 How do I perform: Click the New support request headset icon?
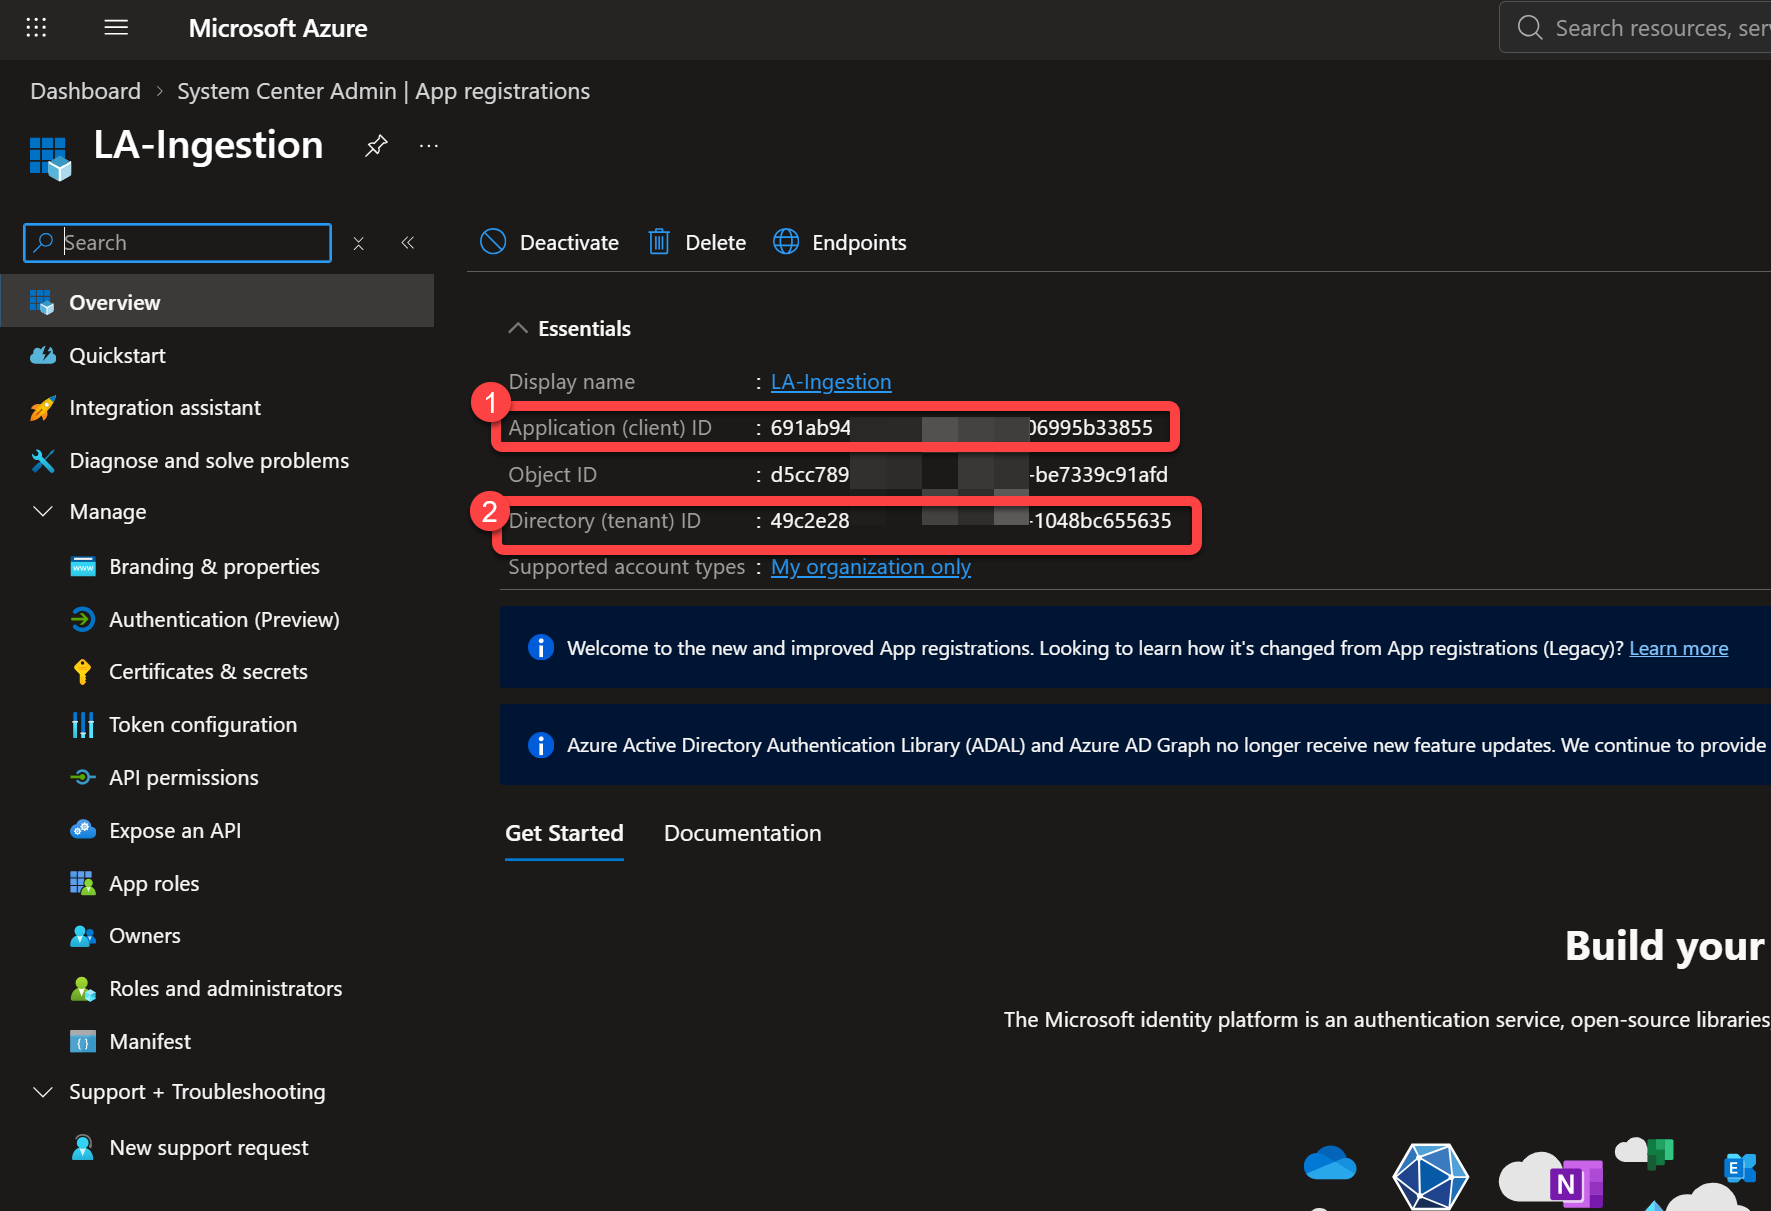83,1147
